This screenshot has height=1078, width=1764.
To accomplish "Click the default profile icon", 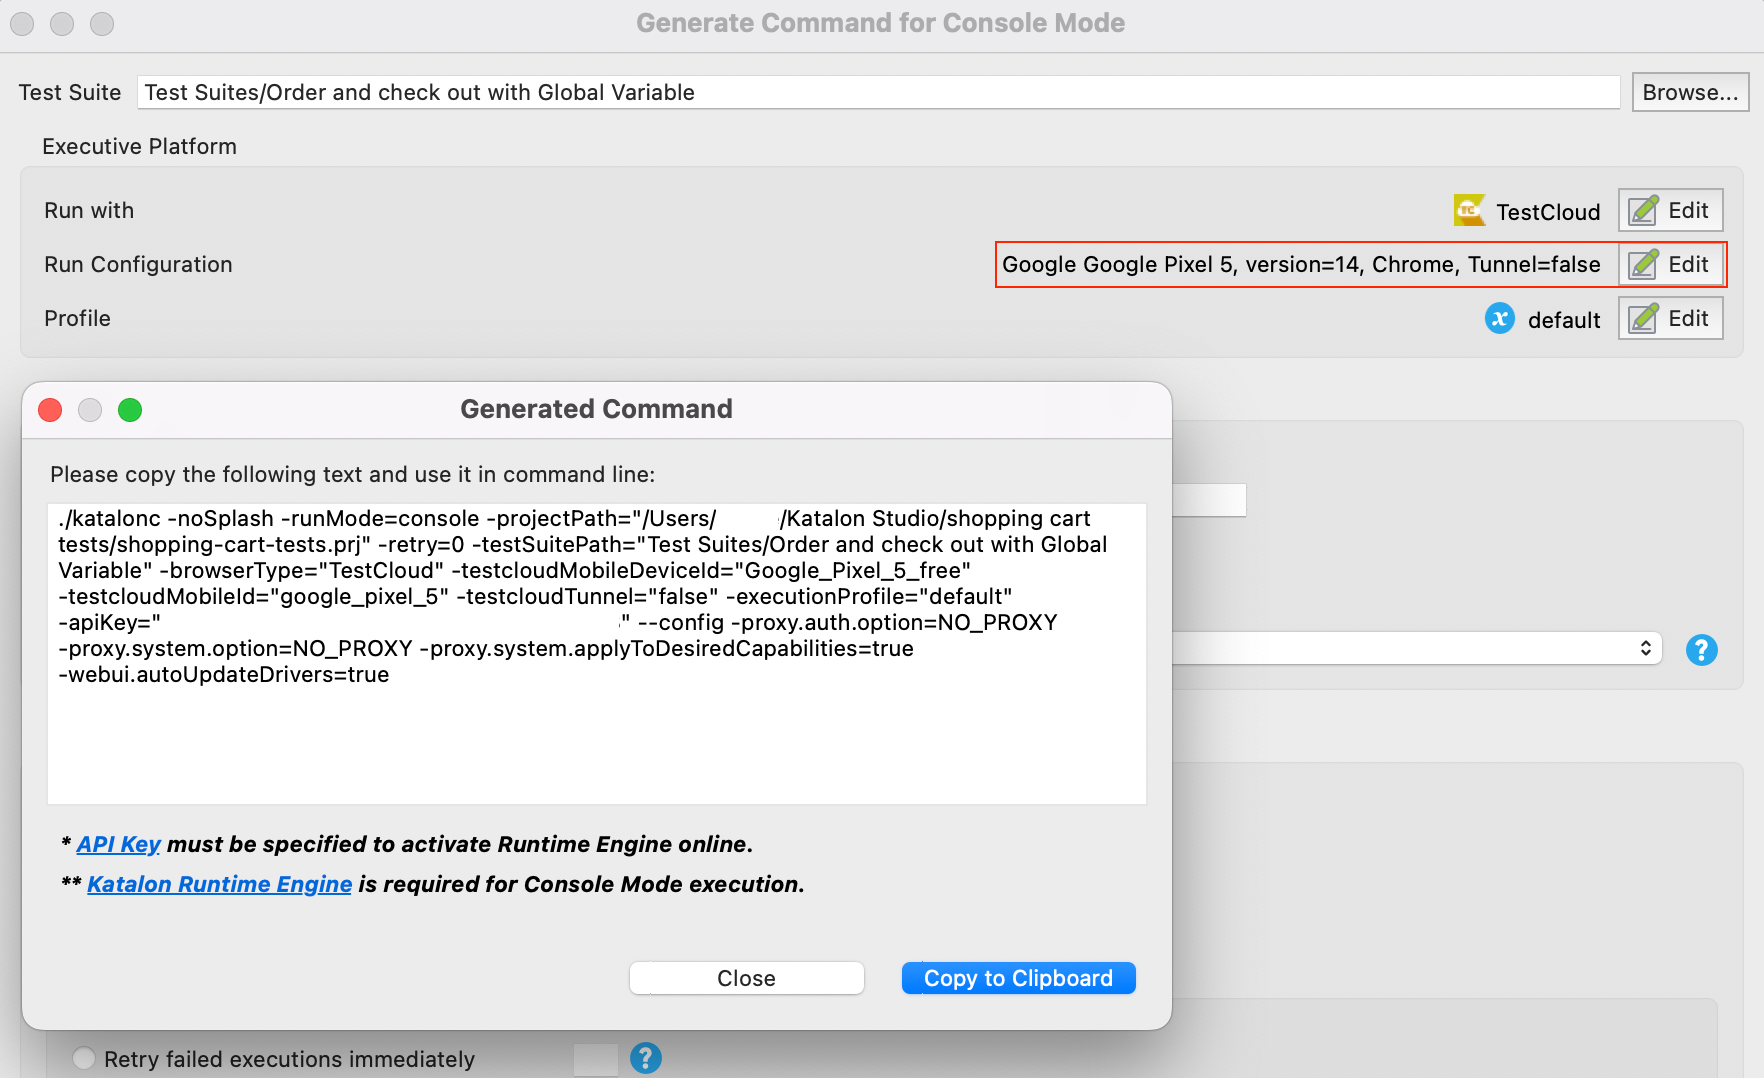I will tap(1500, 318).
